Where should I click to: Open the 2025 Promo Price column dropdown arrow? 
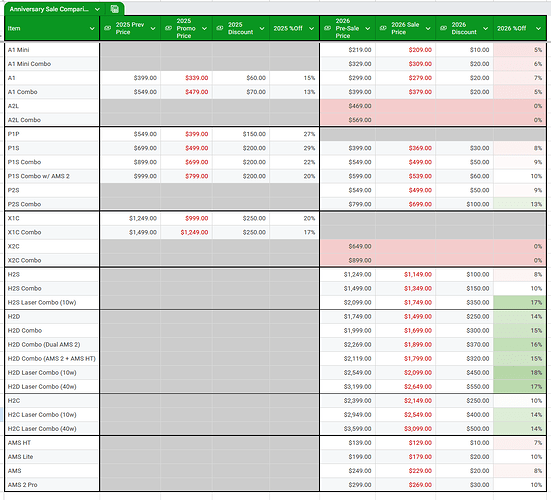click(x=204, y=28)
